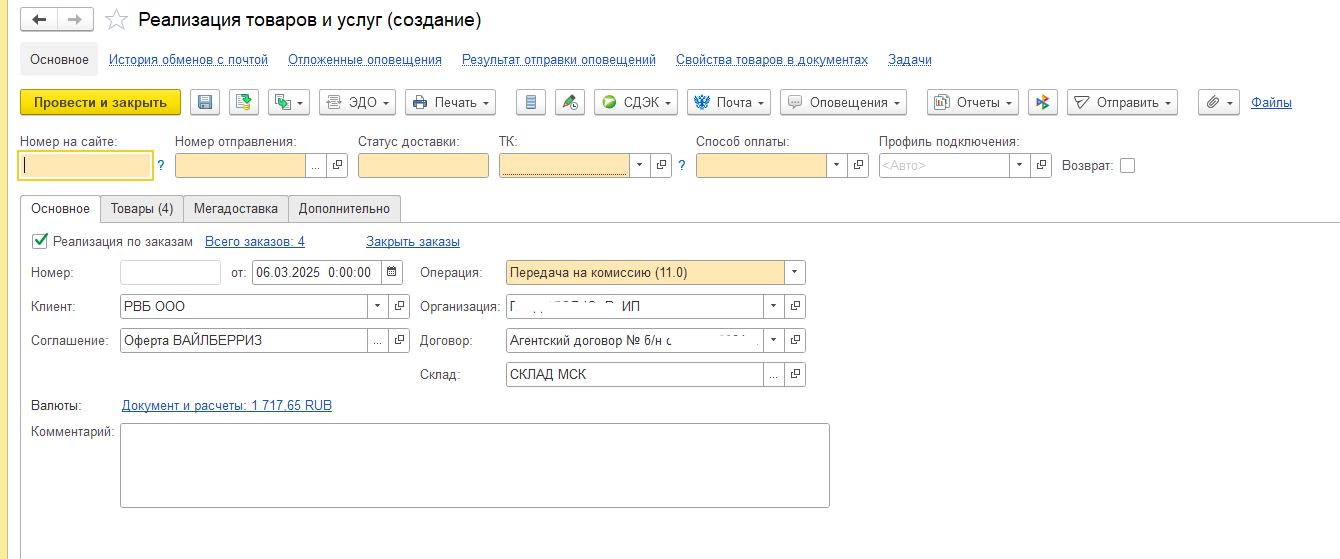Open the paperclip attachments dropdown
This screenshot has height=559, width=1340.
pos(1219,102)
